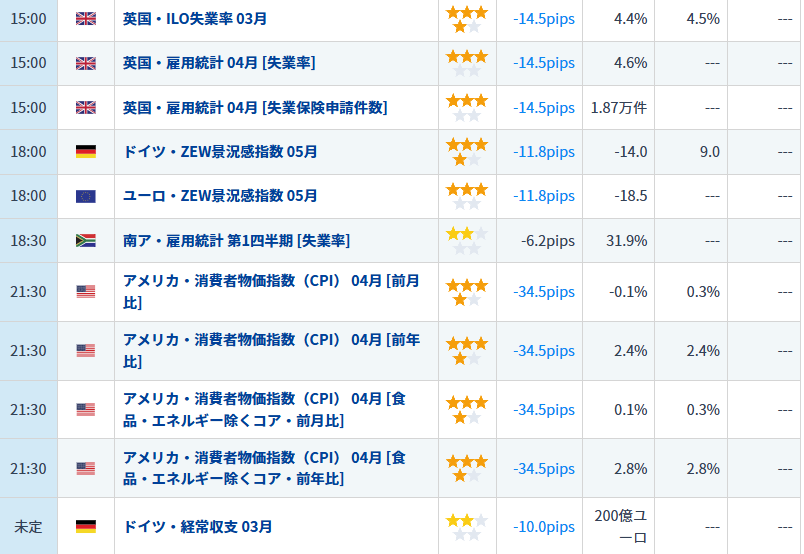804x554 pixels.
Task: Click US flag beside CPI 04月 [前月比]
Action: pyautogui.click(x=86, y=292)
